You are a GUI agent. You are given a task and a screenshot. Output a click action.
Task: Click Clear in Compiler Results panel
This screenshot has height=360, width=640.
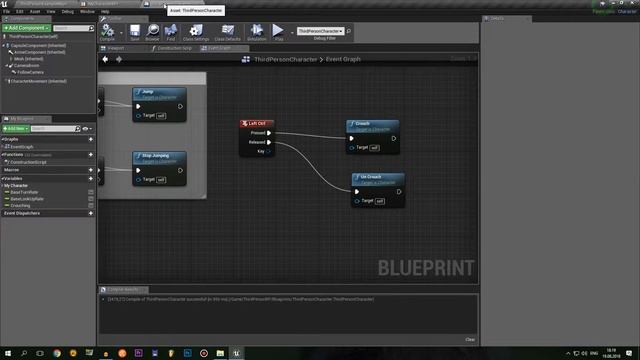point(470,340)
